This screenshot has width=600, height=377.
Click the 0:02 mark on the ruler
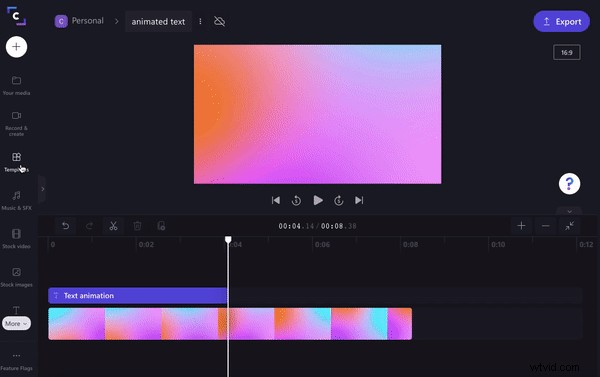pos(146,245)
